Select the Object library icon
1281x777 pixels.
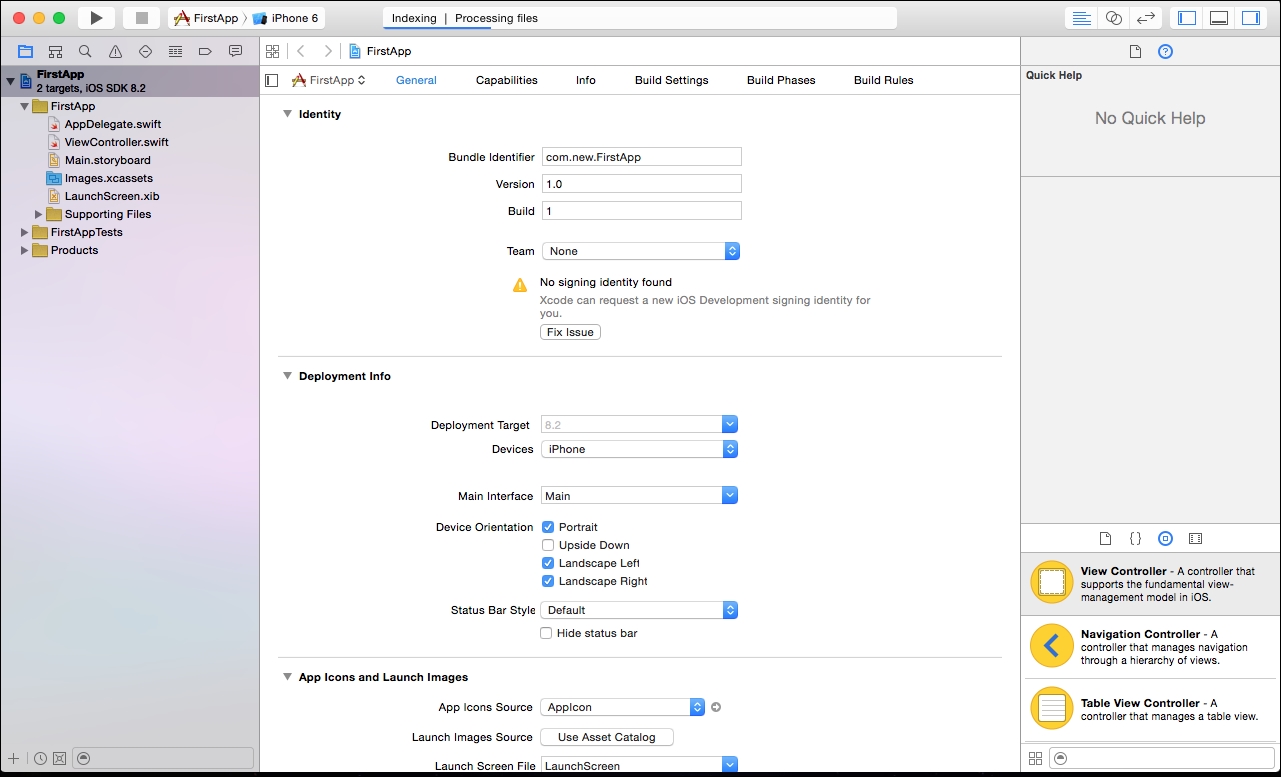1165,538
